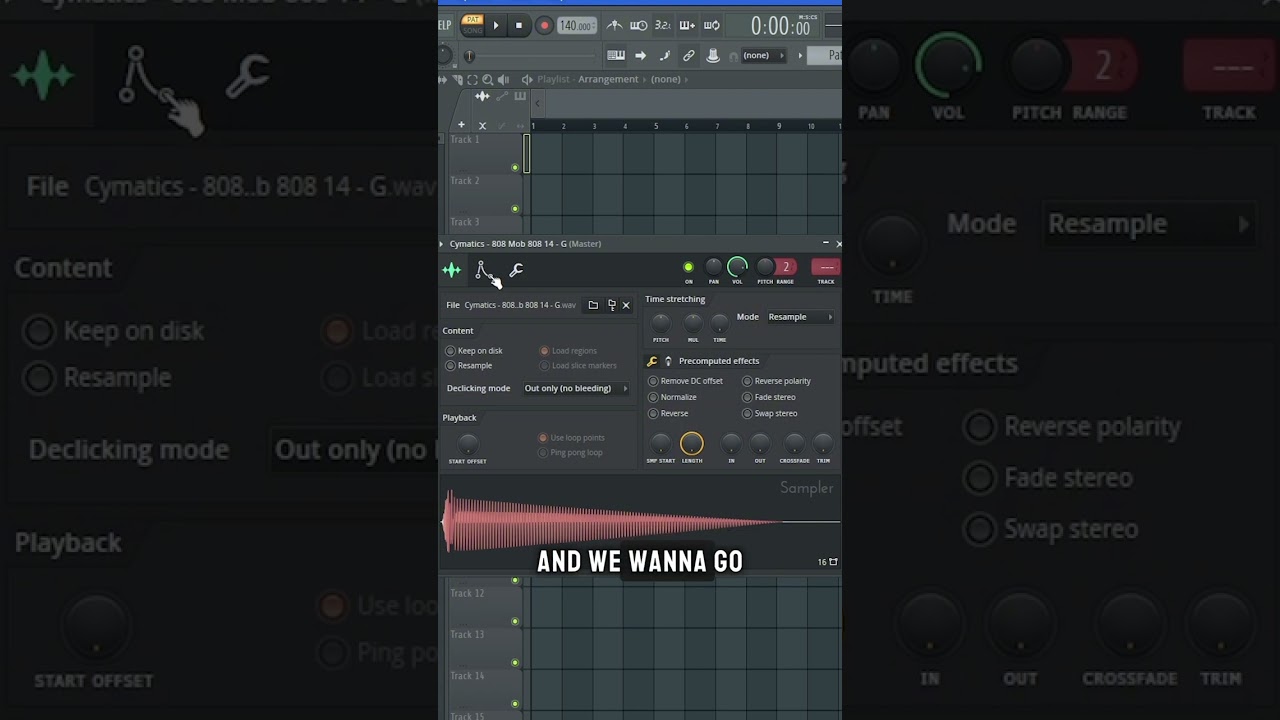The image size is (1280, 720).
Task: Select the playlist zoom tool
Action: click(487, 79)
